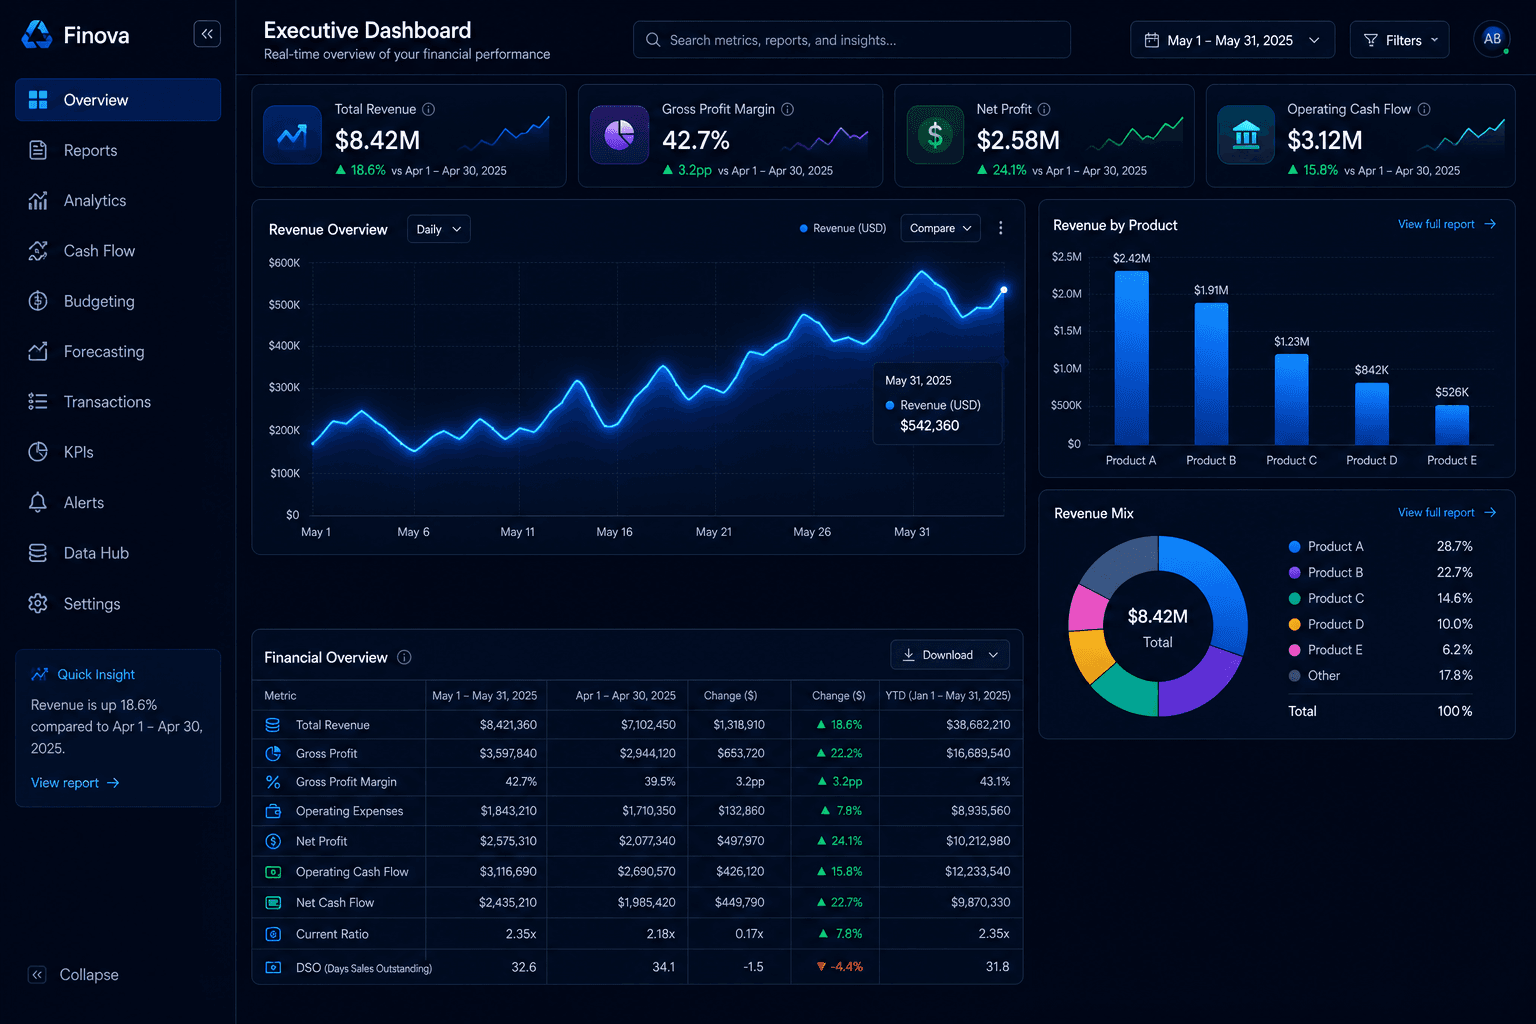Click the Product B bar in chart
Image resolution: width=1536 pixels, height=1024 pixels.
(1211, 374)
